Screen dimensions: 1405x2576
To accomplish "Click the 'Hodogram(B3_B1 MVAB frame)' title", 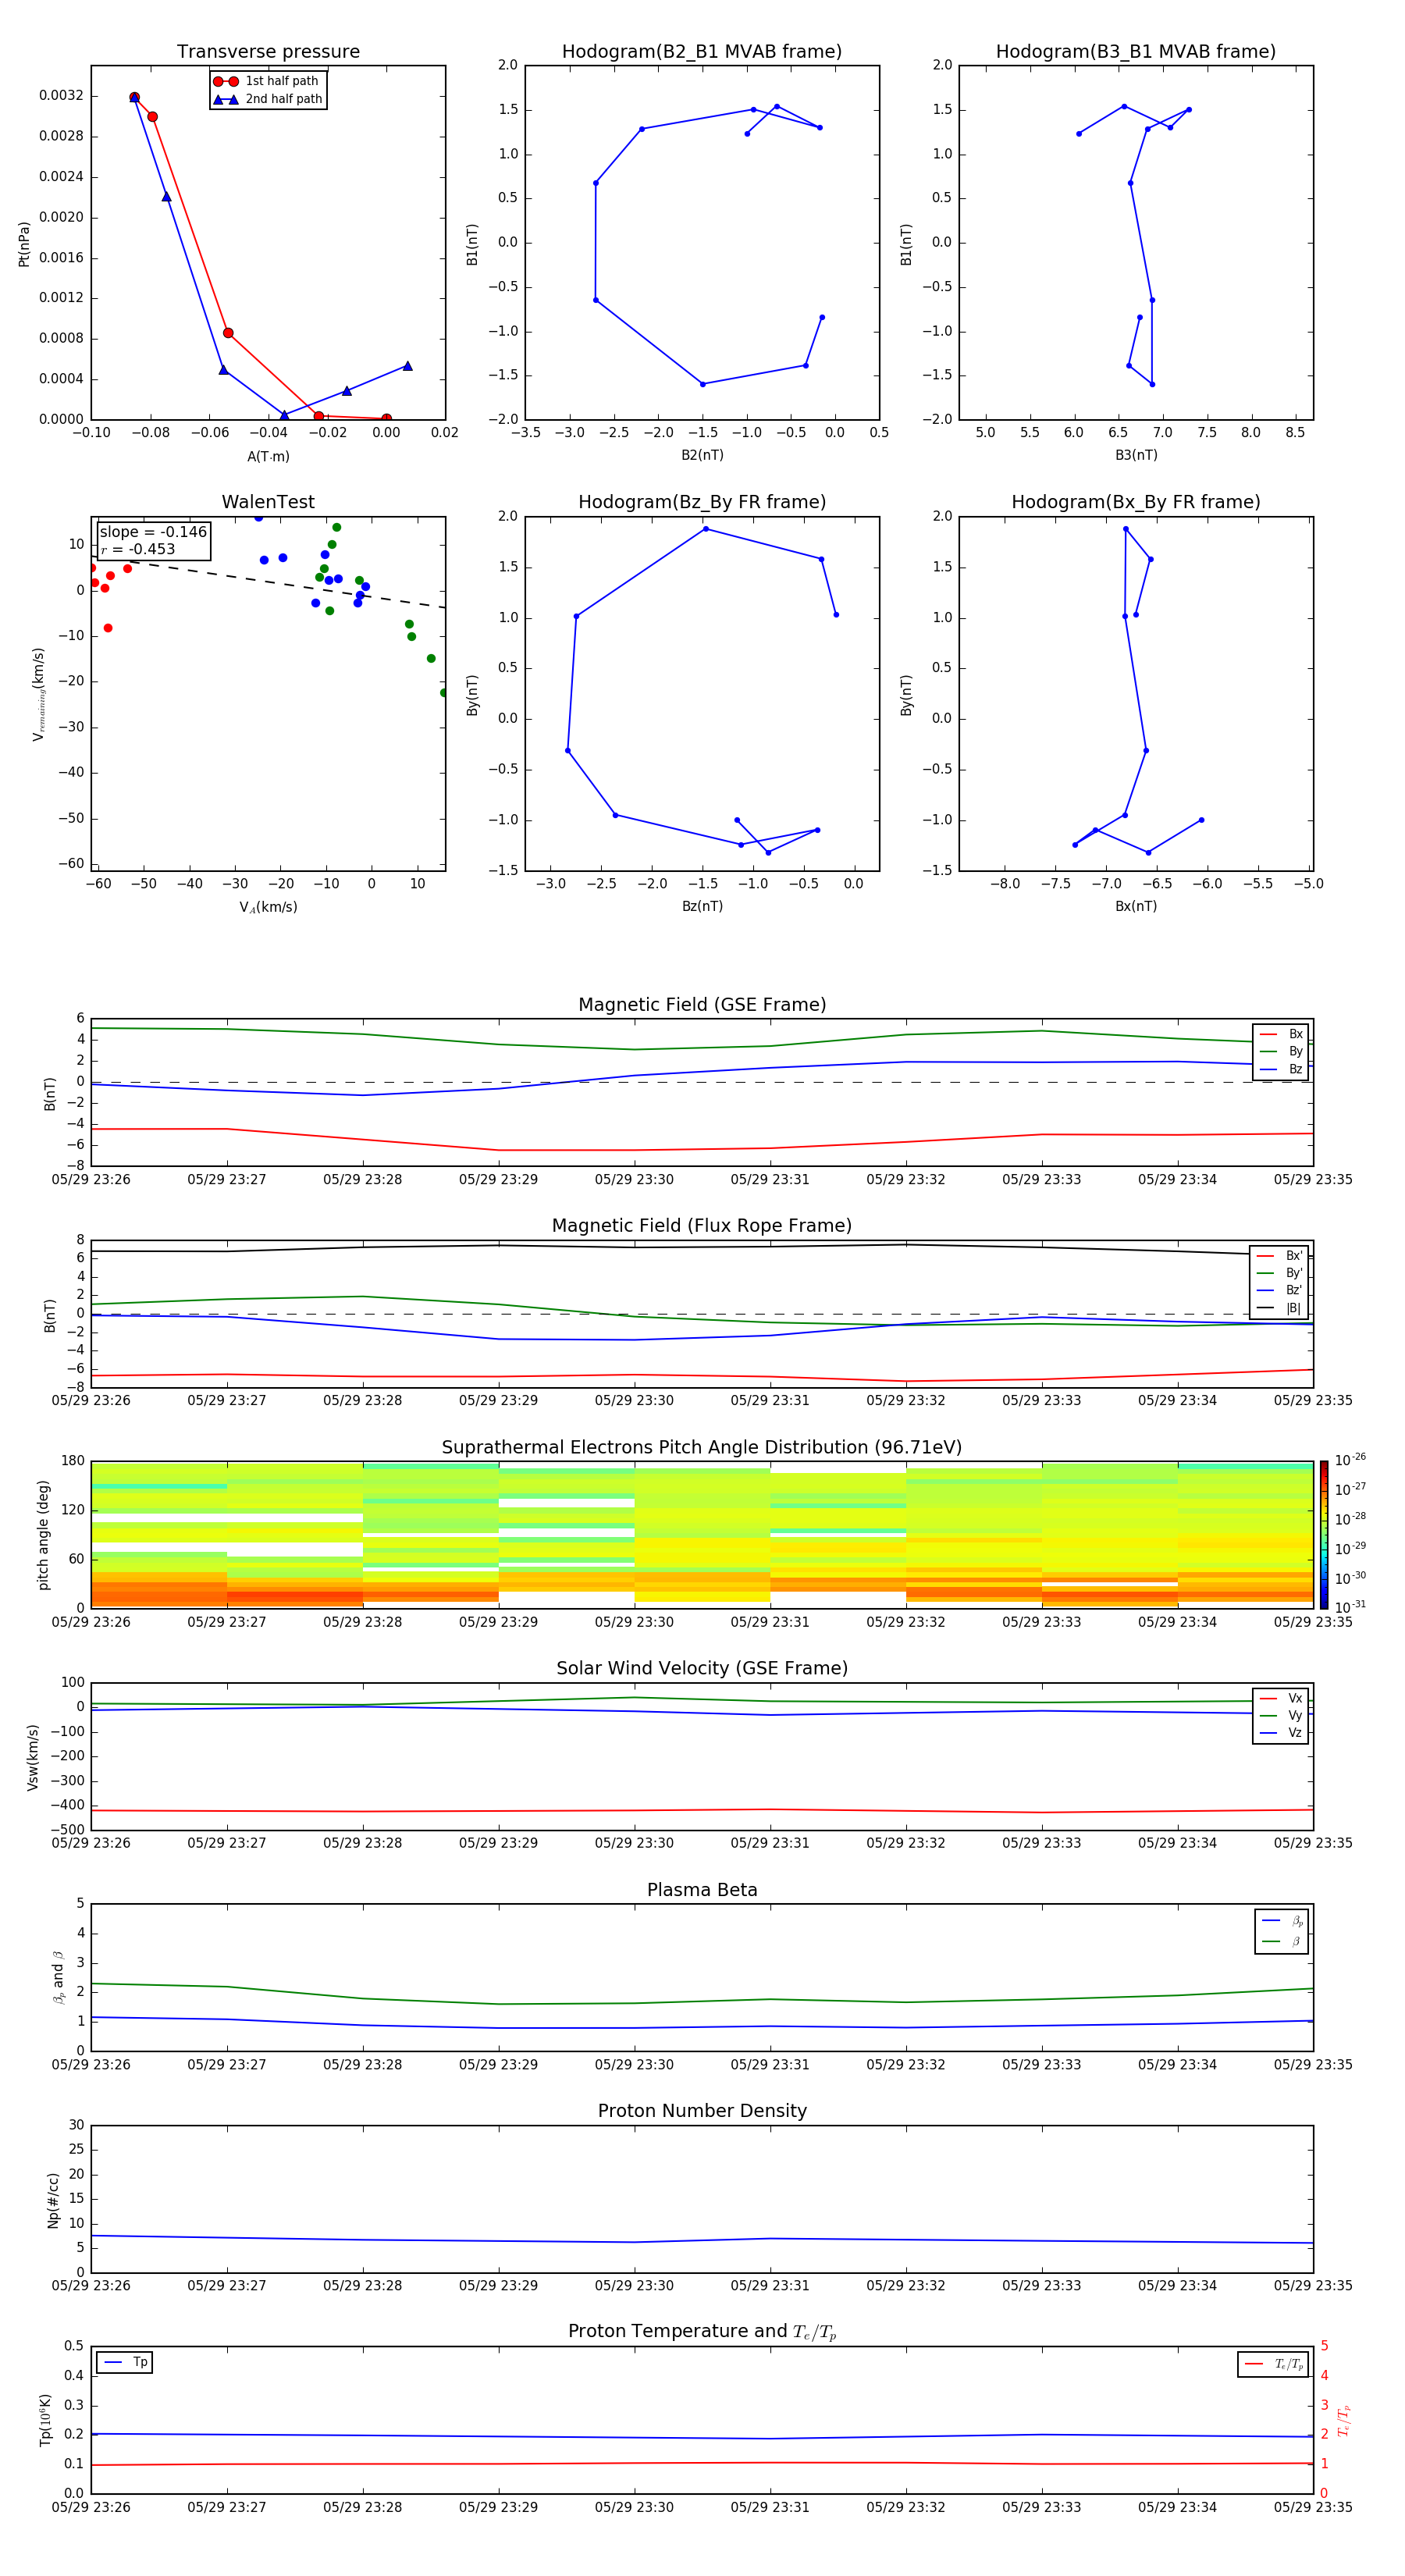I will click(x=1136, y=52).
